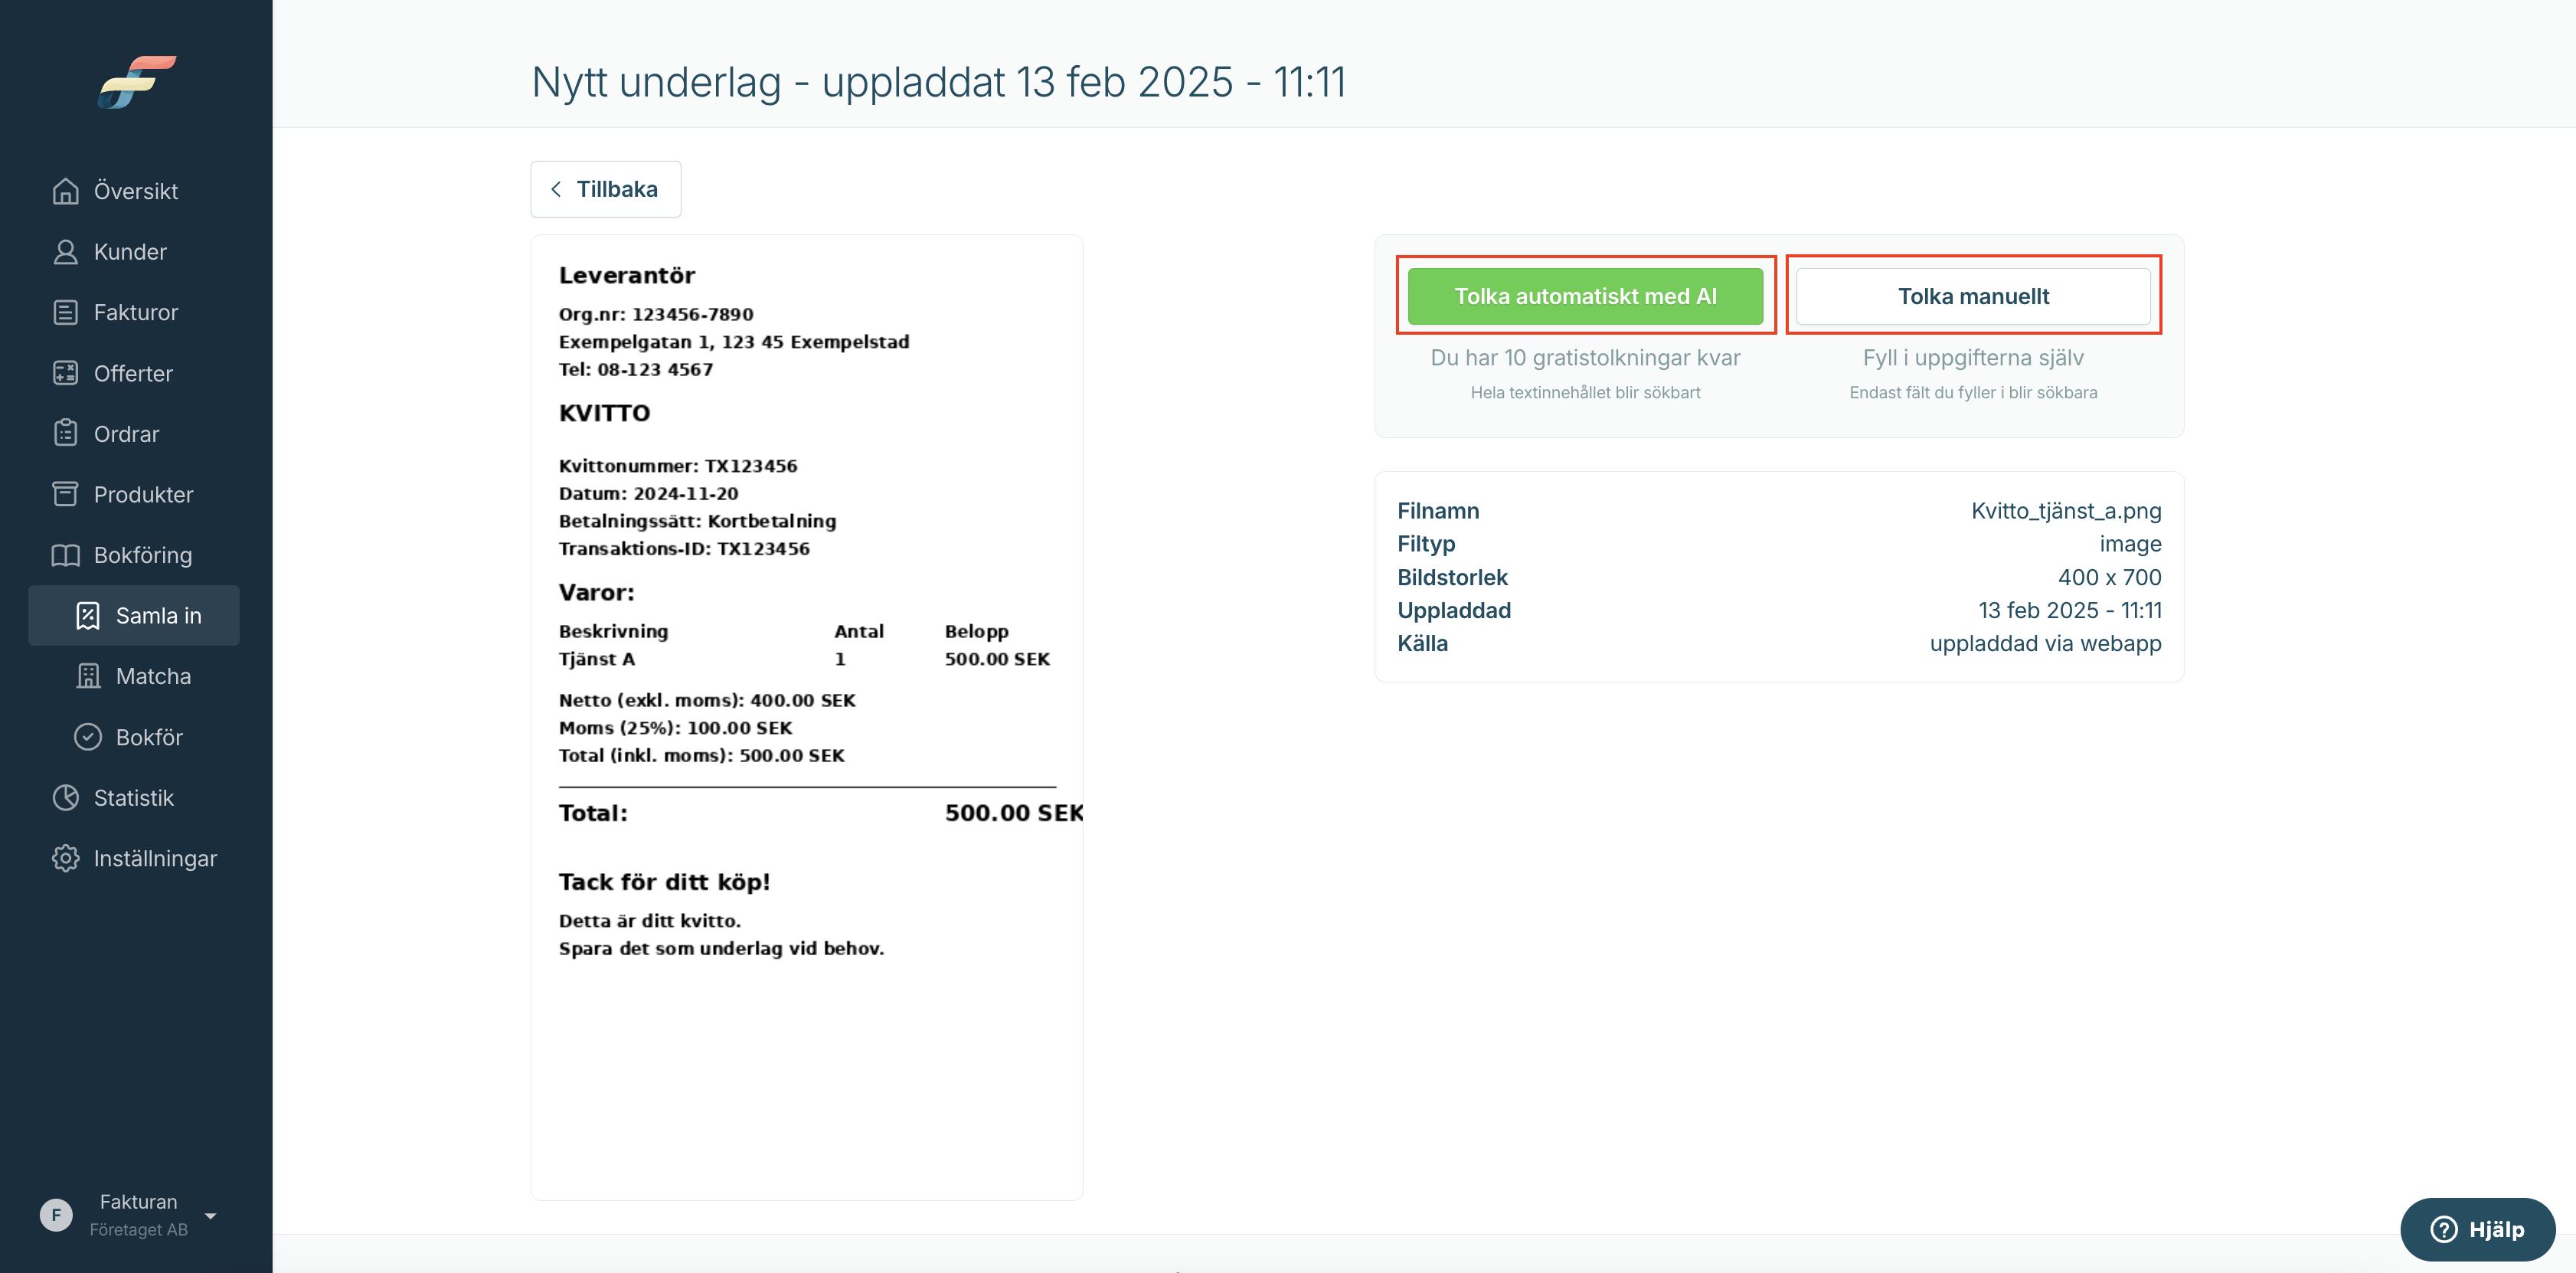Click the Bildstorlek value 400 x 700

(2109, 577)
